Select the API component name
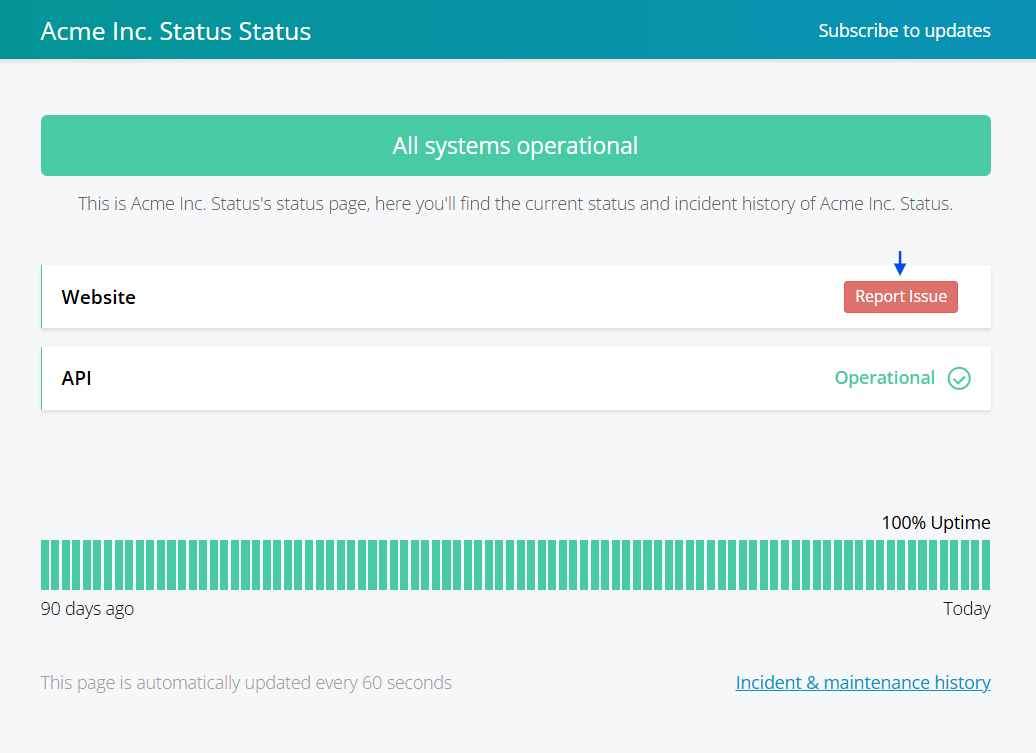The height and width of the screenshot is (753, 1036). coord(76,378)
